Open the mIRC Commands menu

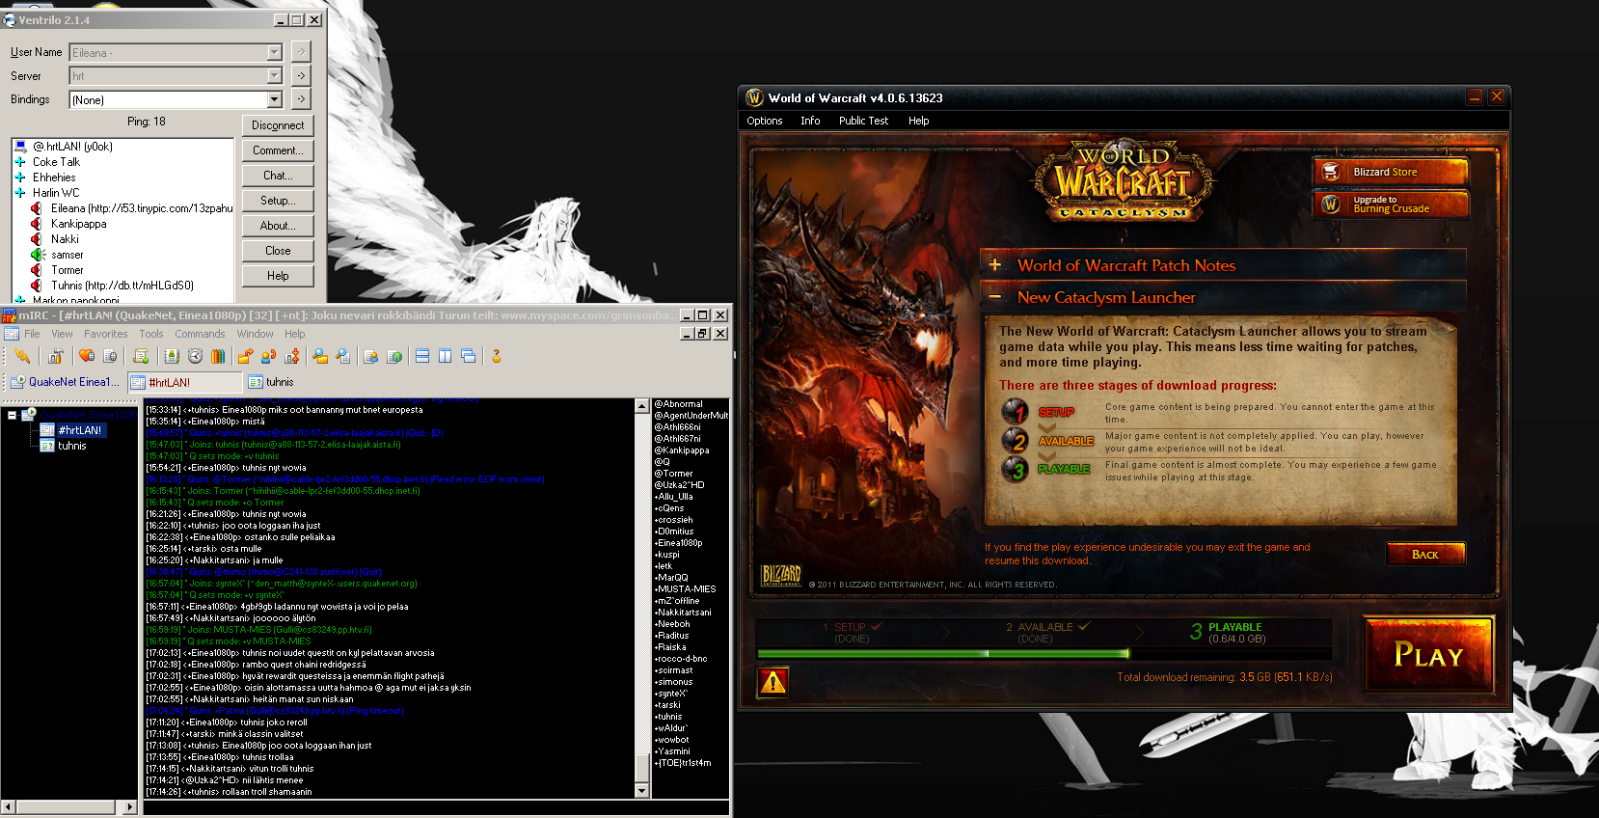click(x=200, y=334)
